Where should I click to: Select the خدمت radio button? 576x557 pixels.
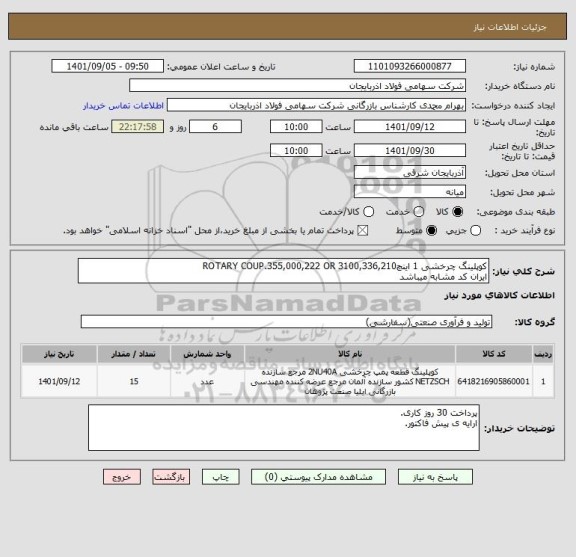419,212
